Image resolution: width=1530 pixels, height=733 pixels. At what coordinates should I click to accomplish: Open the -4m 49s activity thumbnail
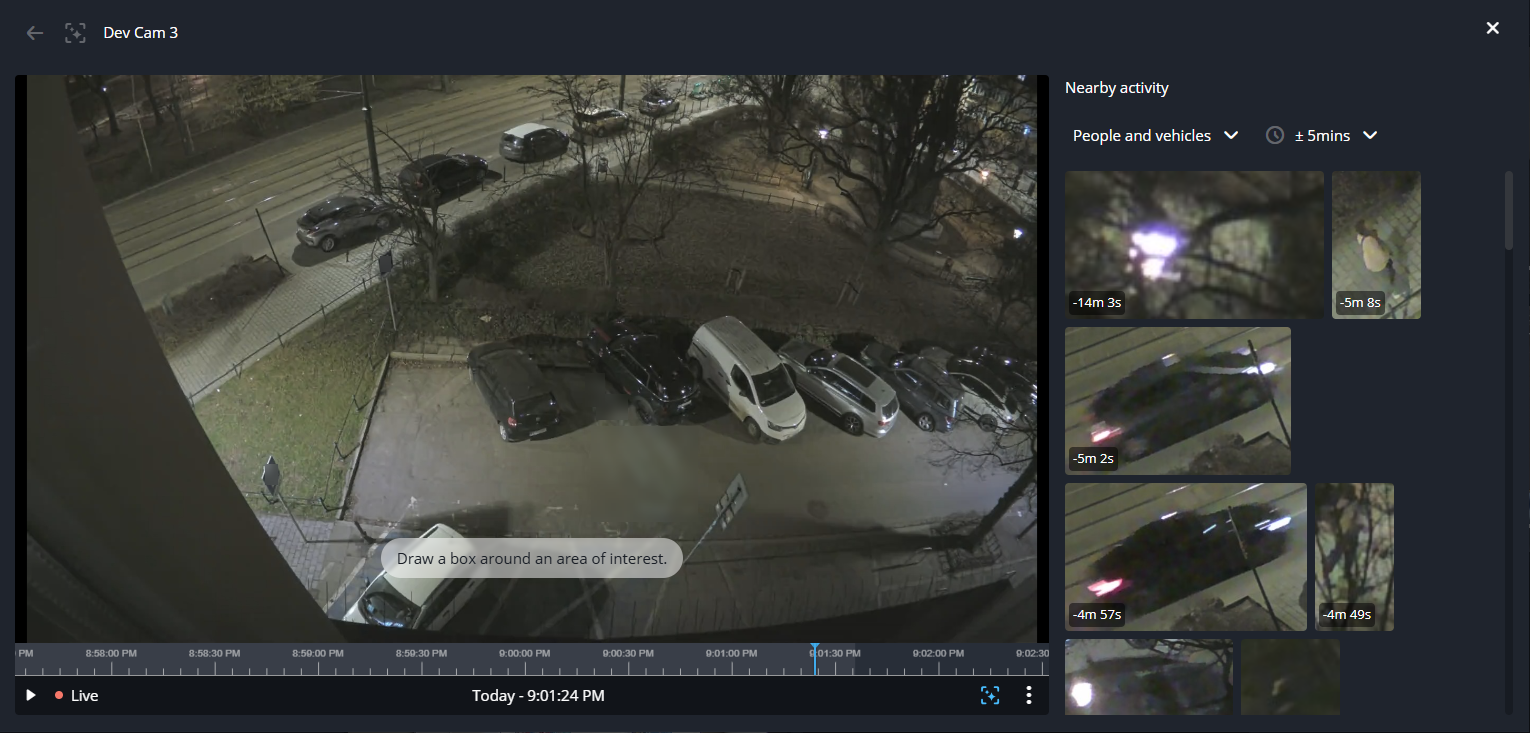[x=1354, y=556]
